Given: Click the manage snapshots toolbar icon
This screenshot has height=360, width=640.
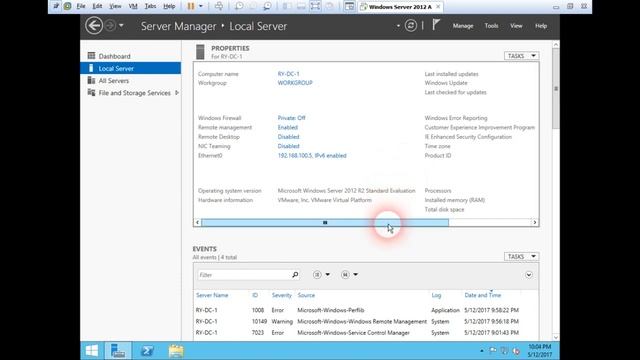Looking at the screenshot, I should point(267,6).
